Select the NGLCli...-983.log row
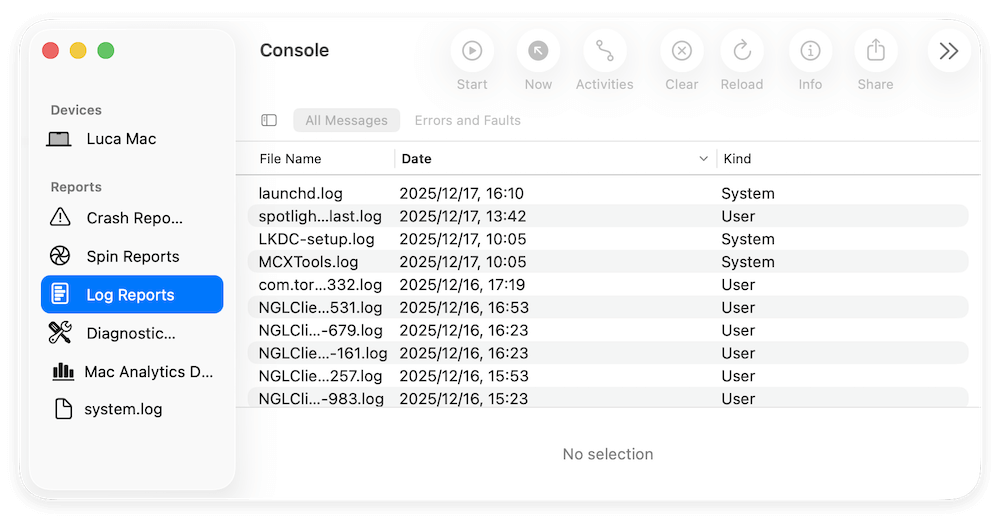Image resolution: width=1000 pixels, height=519 pixels. click(x=608, y=398)
